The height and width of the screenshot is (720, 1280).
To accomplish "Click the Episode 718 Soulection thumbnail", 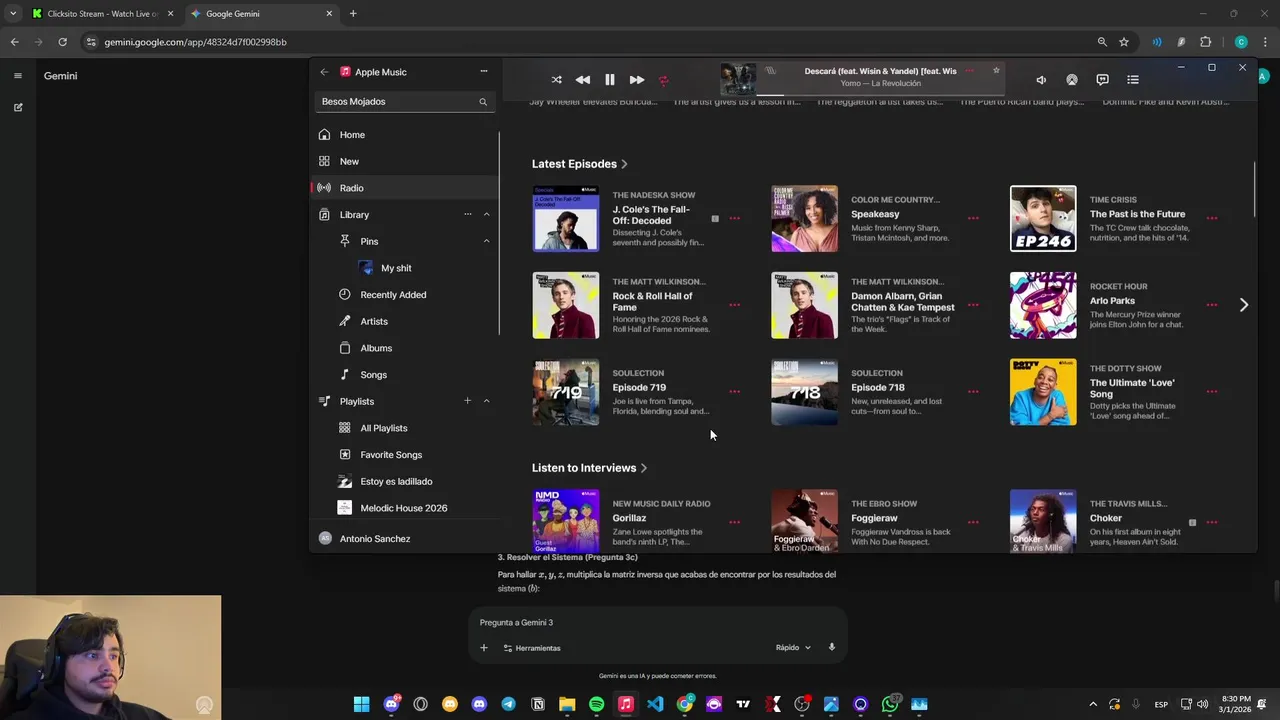I will [804, 392].
